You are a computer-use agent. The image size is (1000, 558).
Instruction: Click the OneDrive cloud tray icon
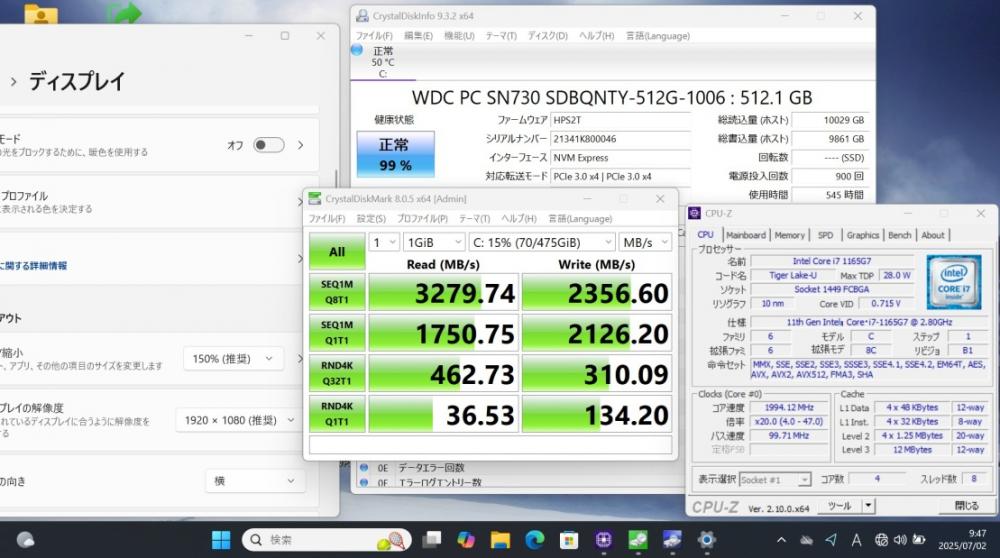click(806, 540)
